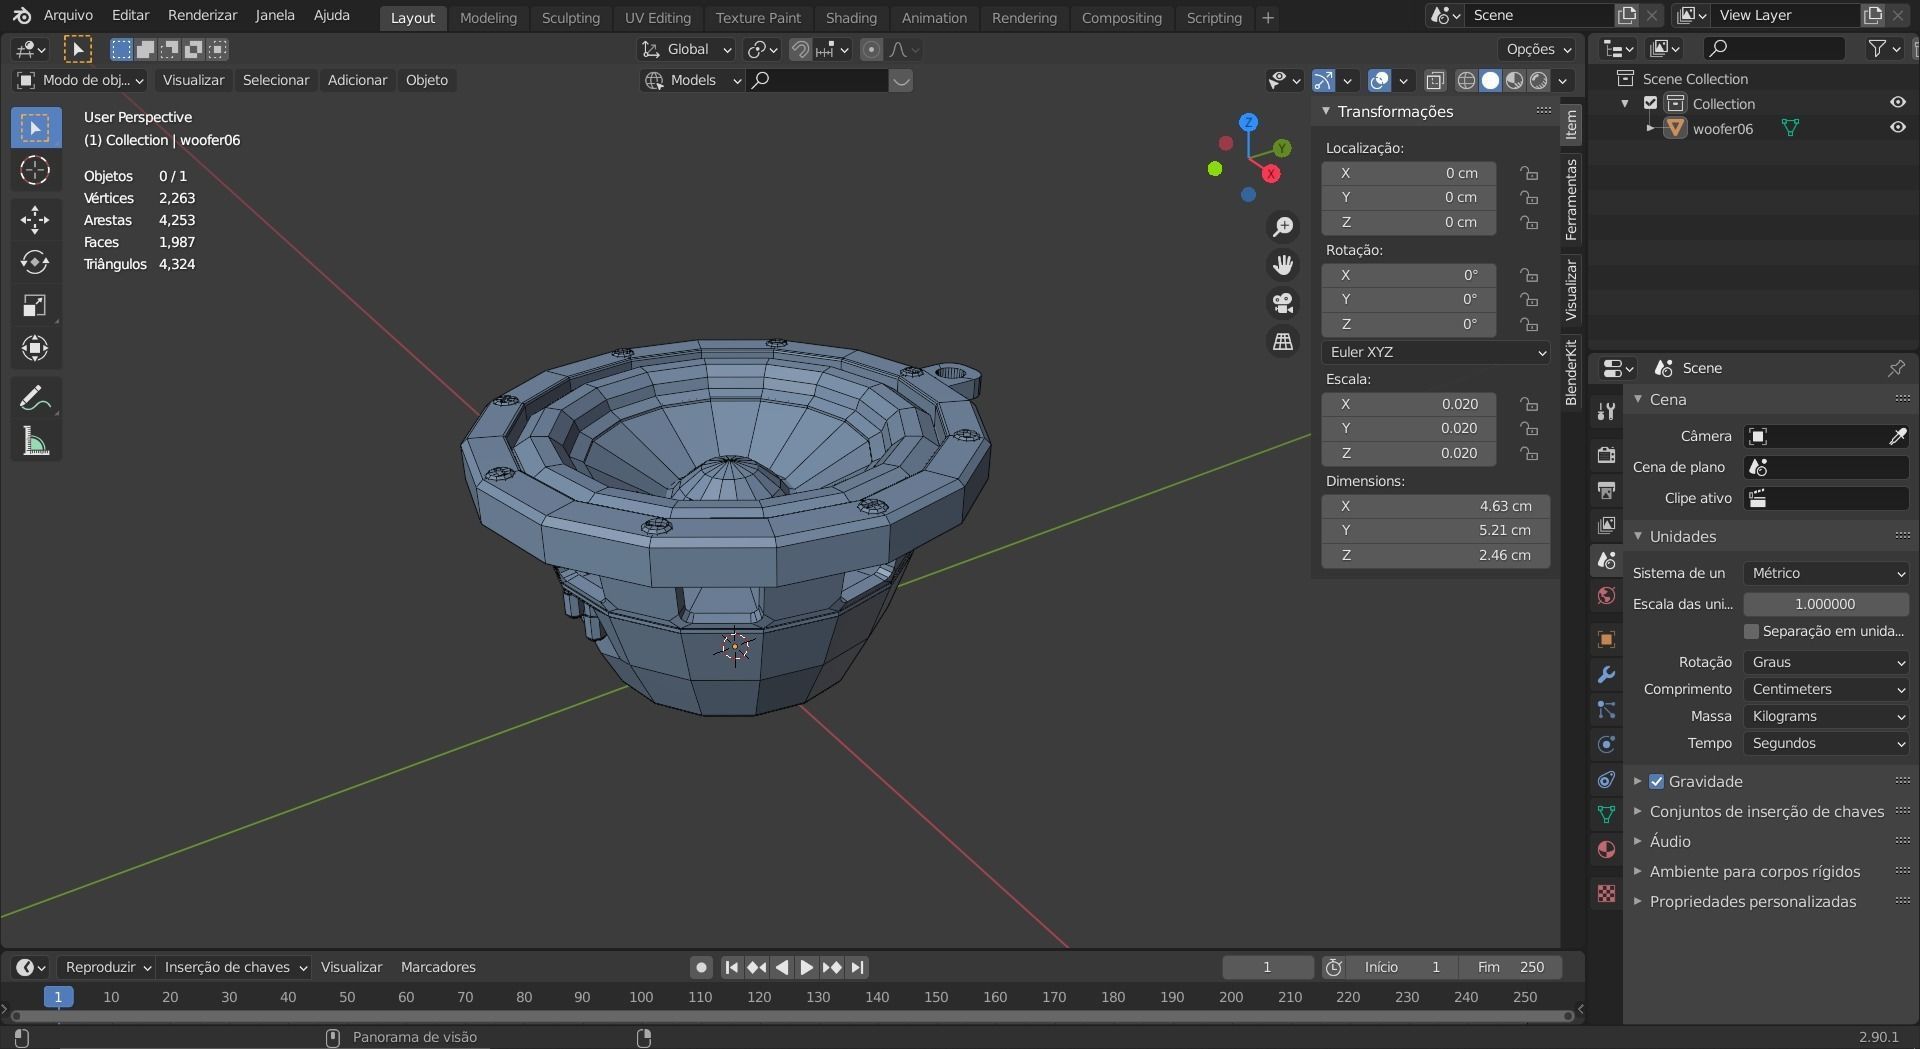
Task: Select the Select Box tool
Action: click(35, 128)
